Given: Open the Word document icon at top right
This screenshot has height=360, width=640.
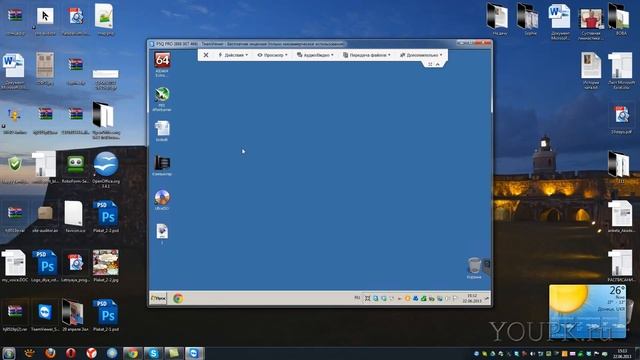Looking at the screenshot, I should (560, 21).
